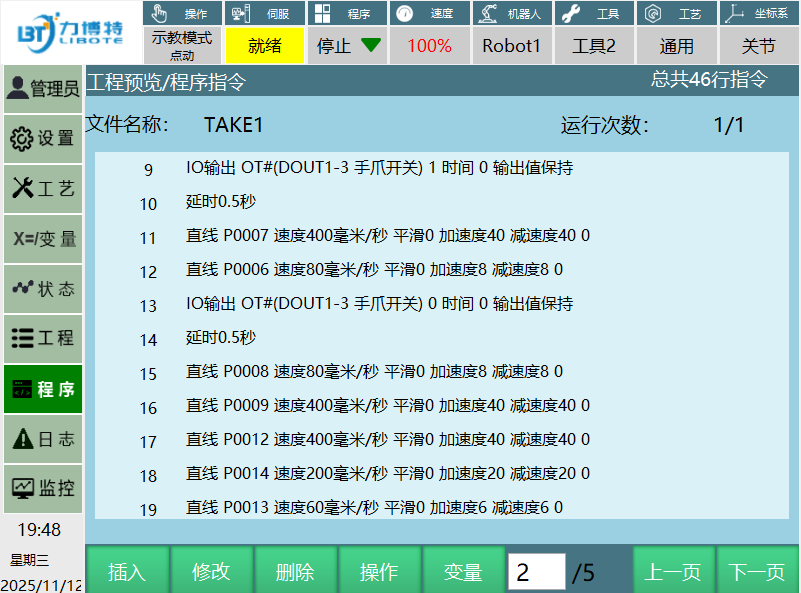Select program line 13 IO output instruction
This screenshot has height=593, width=801.
coord(379,304)
